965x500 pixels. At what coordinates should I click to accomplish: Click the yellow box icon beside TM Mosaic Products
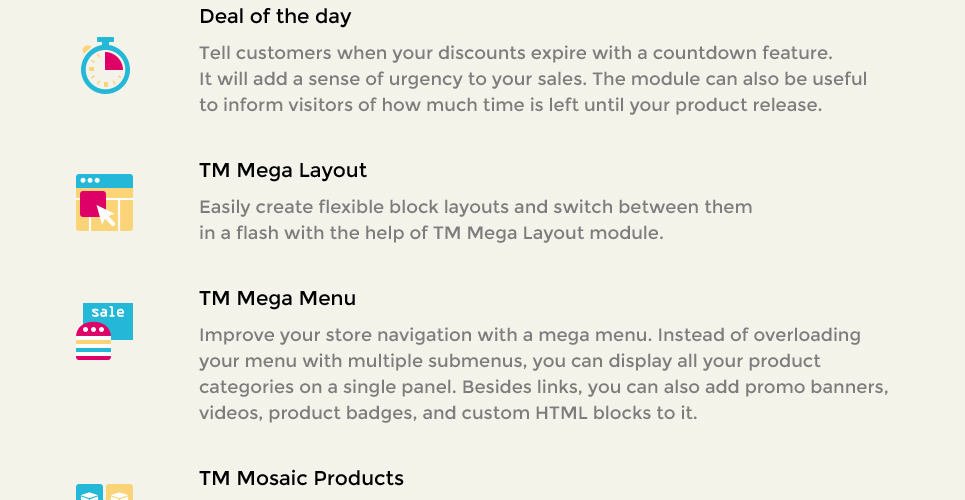(x=119, y=492)
